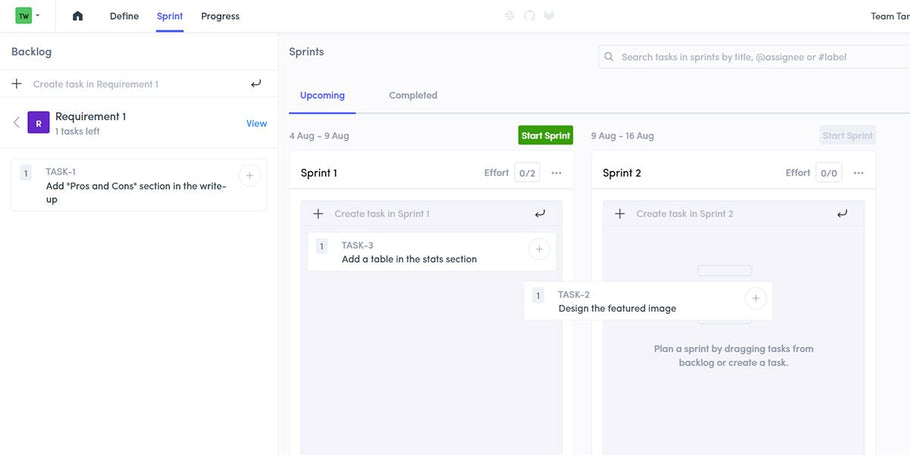This screenshot has height=455, width=910.
Task: Click the purple R requirement icon
Action: [x=38, y=122]
